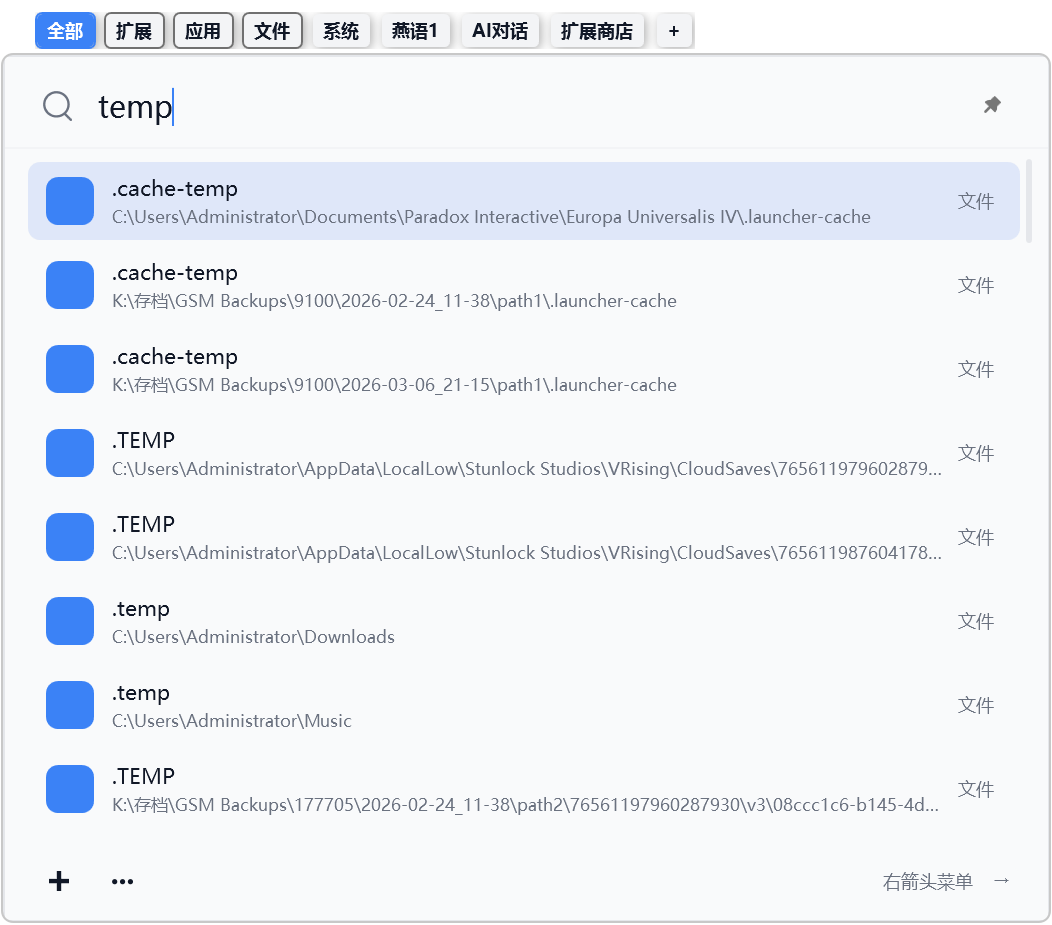1052x925 pixels.
Task: Open .cache-temp in Europa Universalis IV launcher-cache
Action: [x=523, y=201]
